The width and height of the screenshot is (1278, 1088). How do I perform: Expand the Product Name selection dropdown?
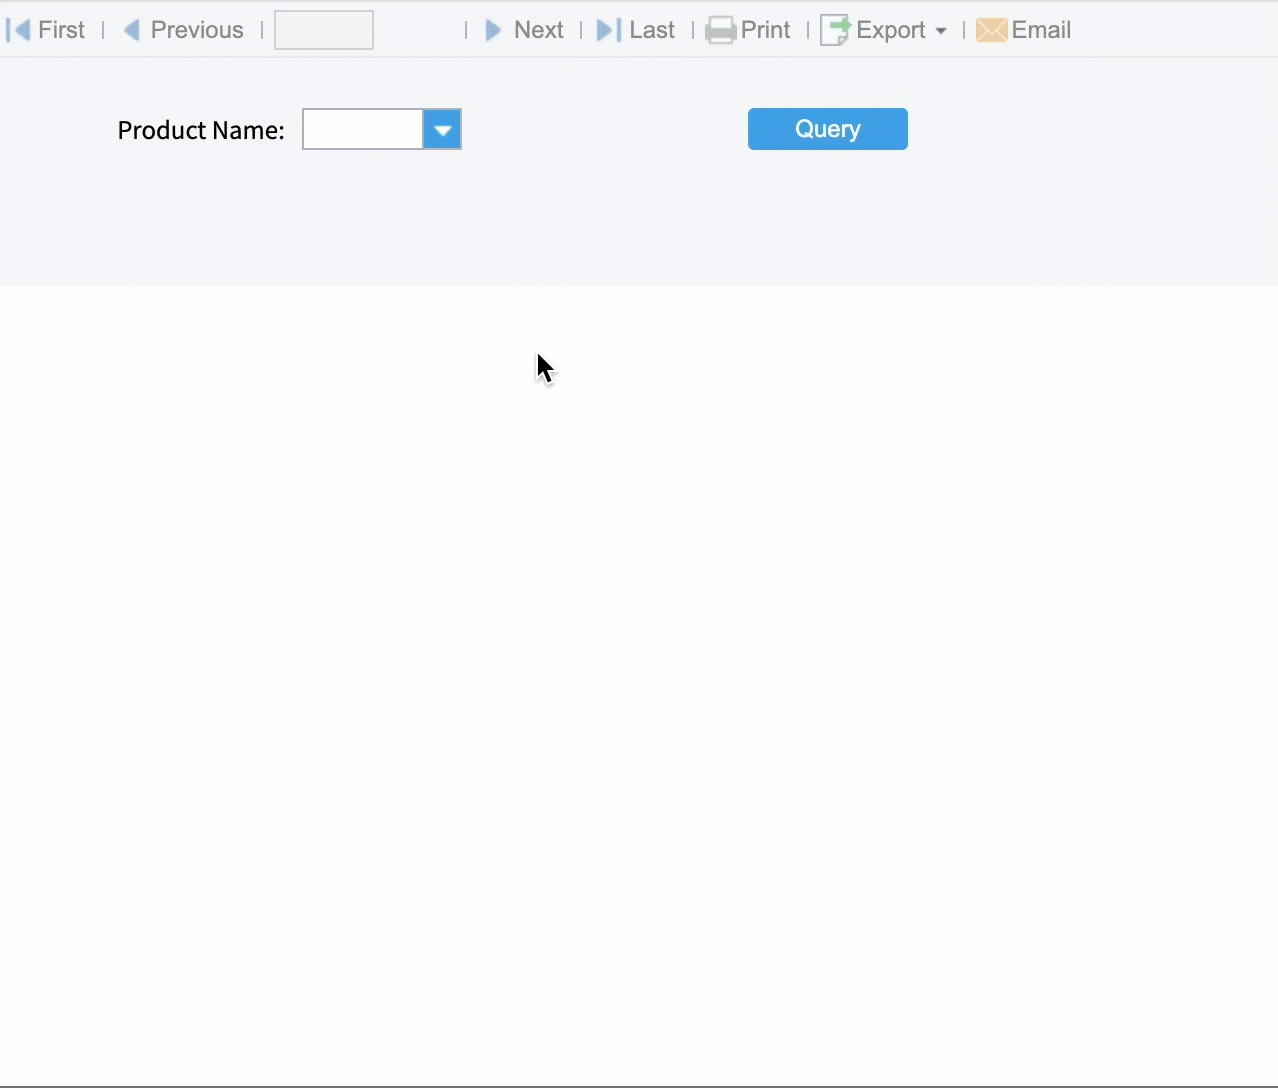(442, 129)
